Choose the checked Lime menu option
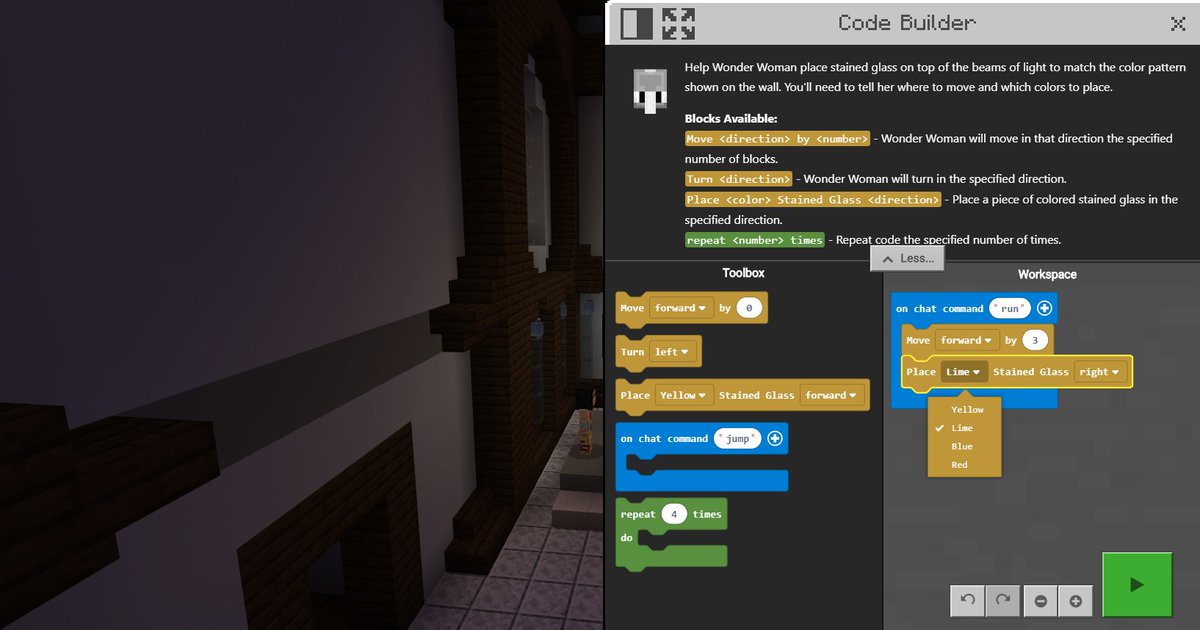1200x630 pixels. click(x=964, y=428)
